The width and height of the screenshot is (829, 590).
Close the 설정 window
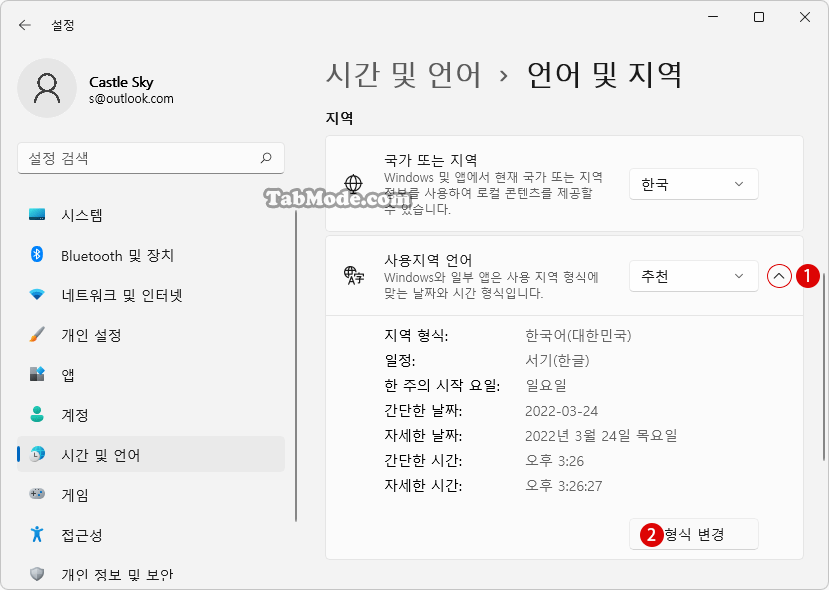(805, 17)
